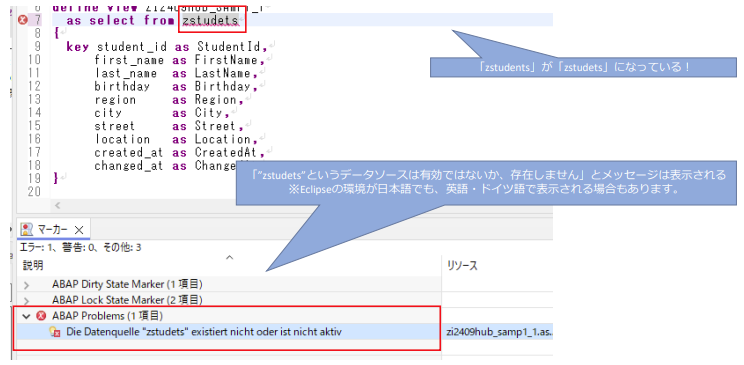744x365 pixels.
Task: Click the ABAP Problems row label
Action: pyautogui.click(x=108, y=316)
